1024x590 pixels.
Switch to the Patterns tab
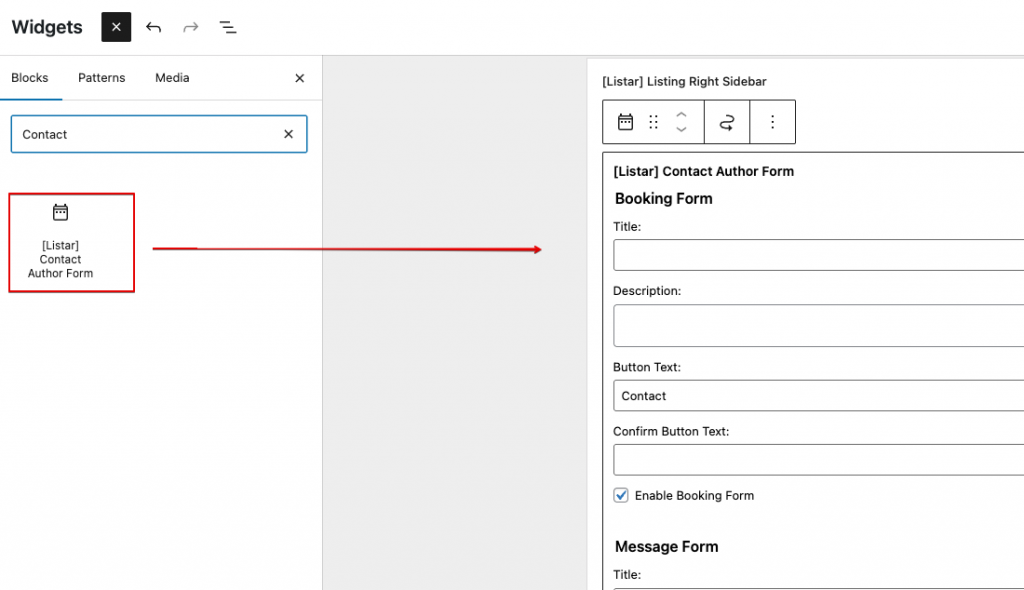coord(102,78)
